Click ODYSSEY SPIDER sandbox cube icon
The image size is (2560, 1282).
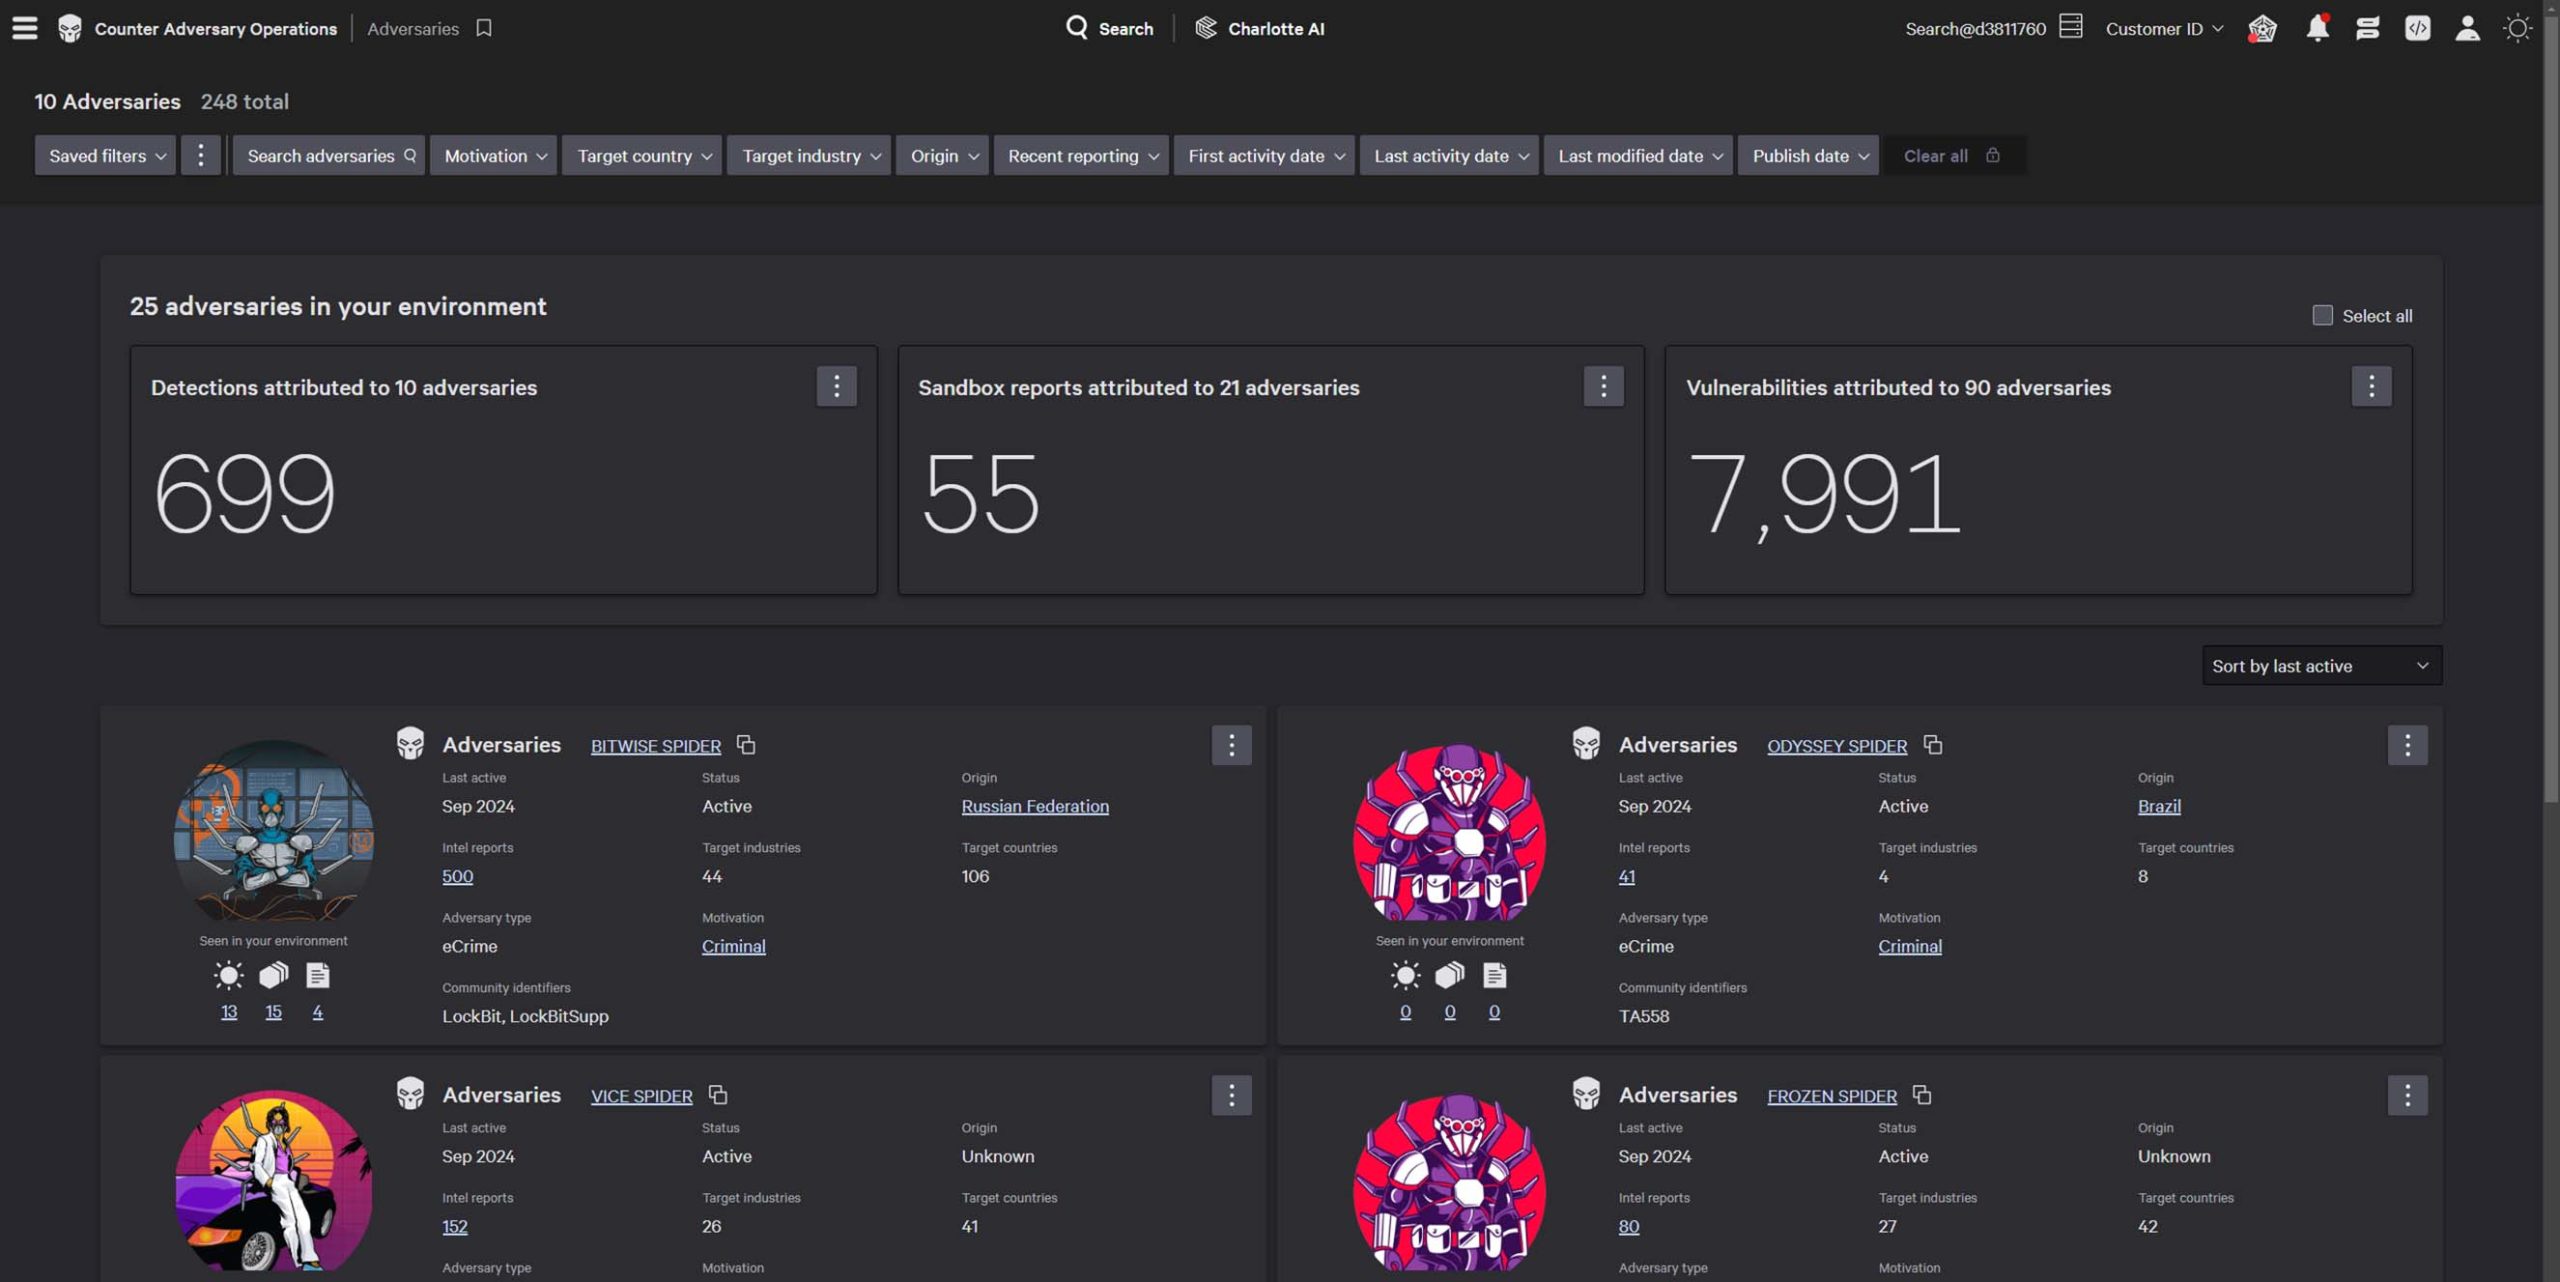tap(1449, 974)
